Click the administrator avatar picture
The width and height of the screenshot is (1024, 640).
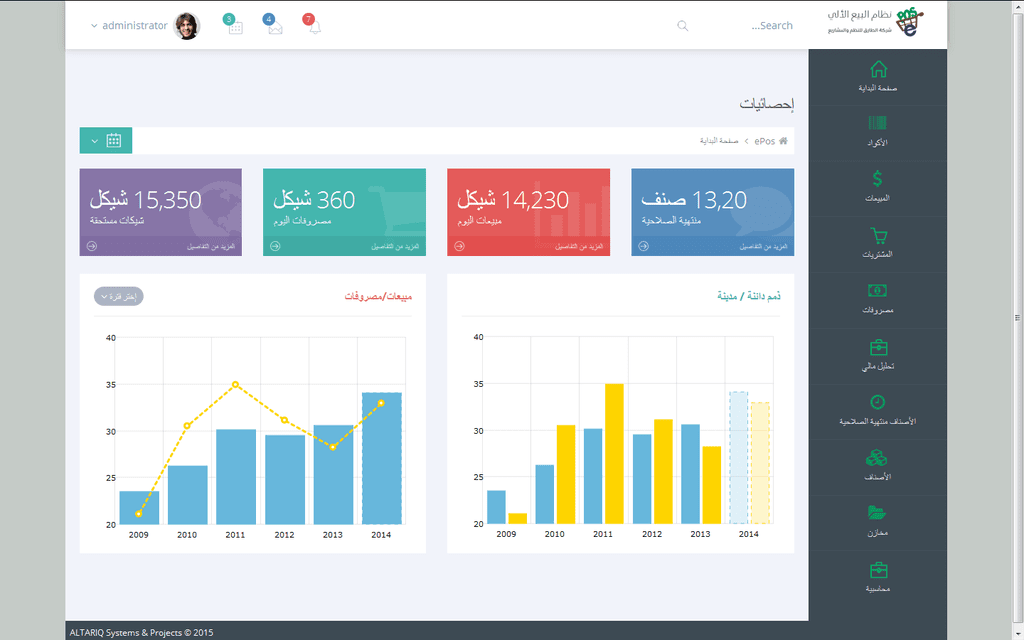187,26
